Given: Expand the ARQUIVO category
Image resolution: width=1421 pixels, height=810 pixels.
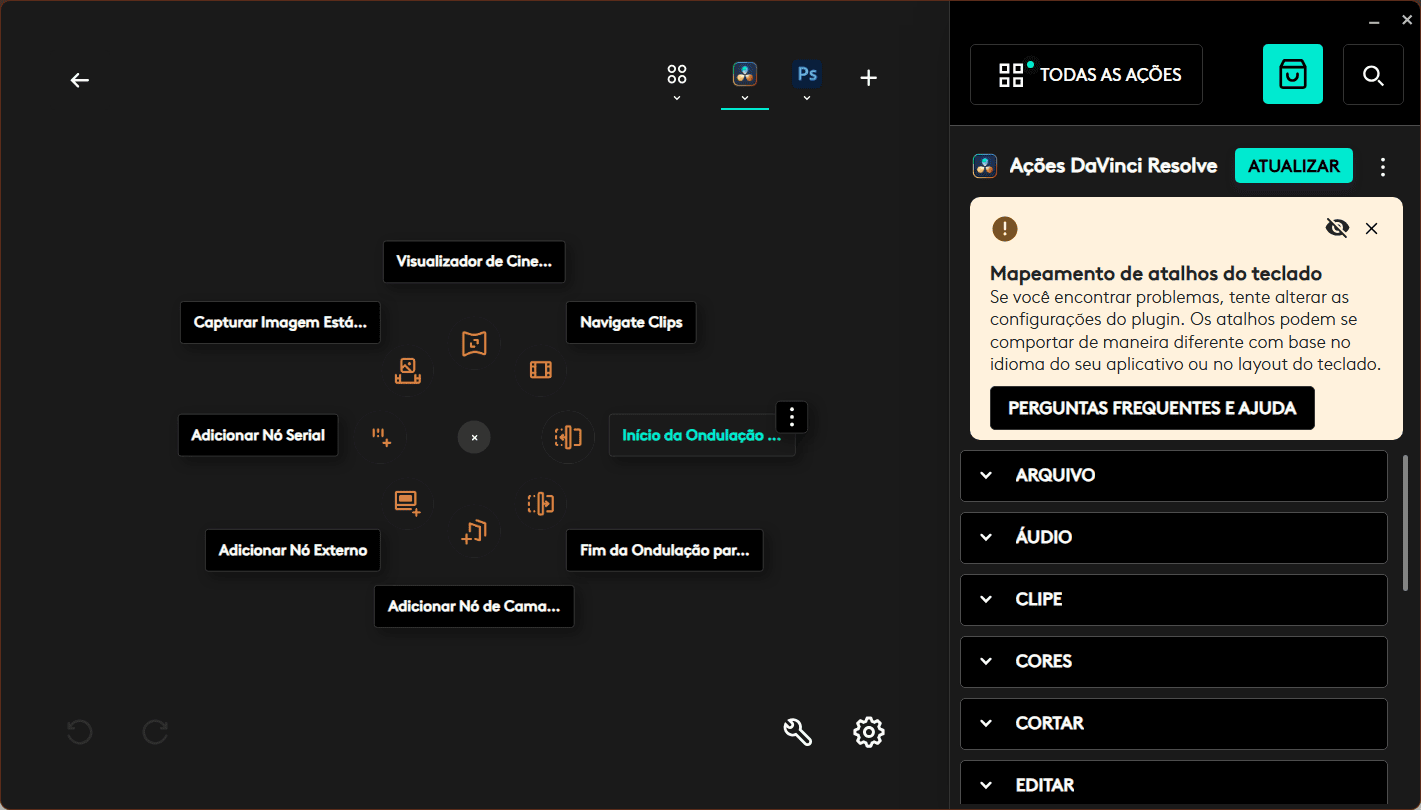Looking at the screenshot, I should (x=1173, y=476).
